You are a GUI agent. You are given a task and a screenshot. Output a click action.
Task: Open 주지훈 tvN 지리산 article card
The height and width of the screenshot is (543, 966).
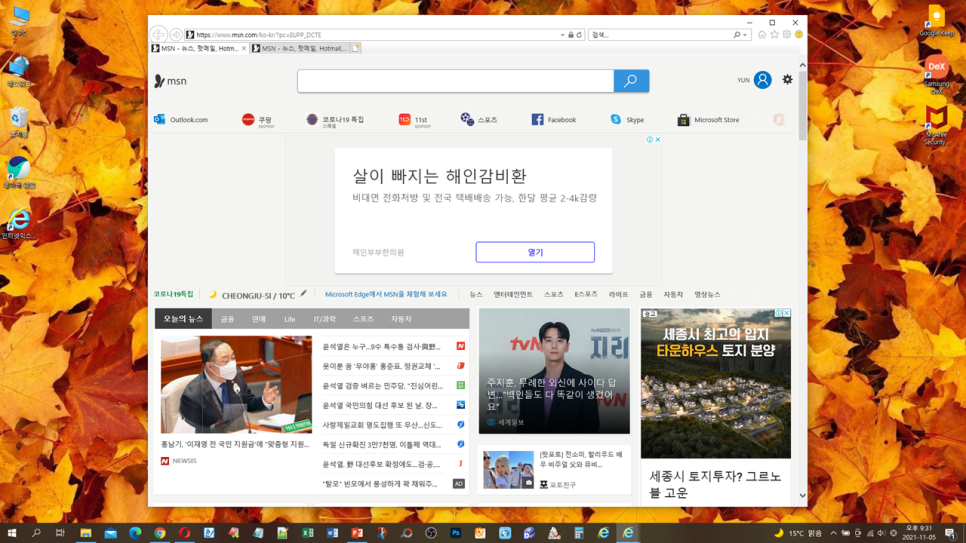coord(554,371)
